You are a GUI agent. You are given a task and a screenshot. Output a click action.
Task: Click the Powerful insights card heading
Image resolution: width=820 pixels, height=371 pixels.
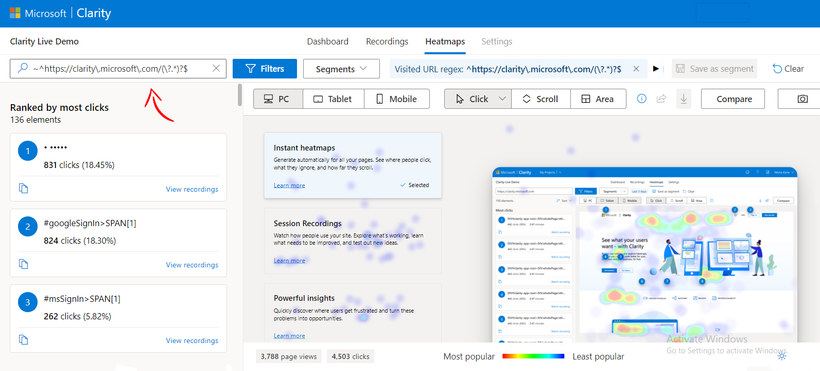coord(304,298)
